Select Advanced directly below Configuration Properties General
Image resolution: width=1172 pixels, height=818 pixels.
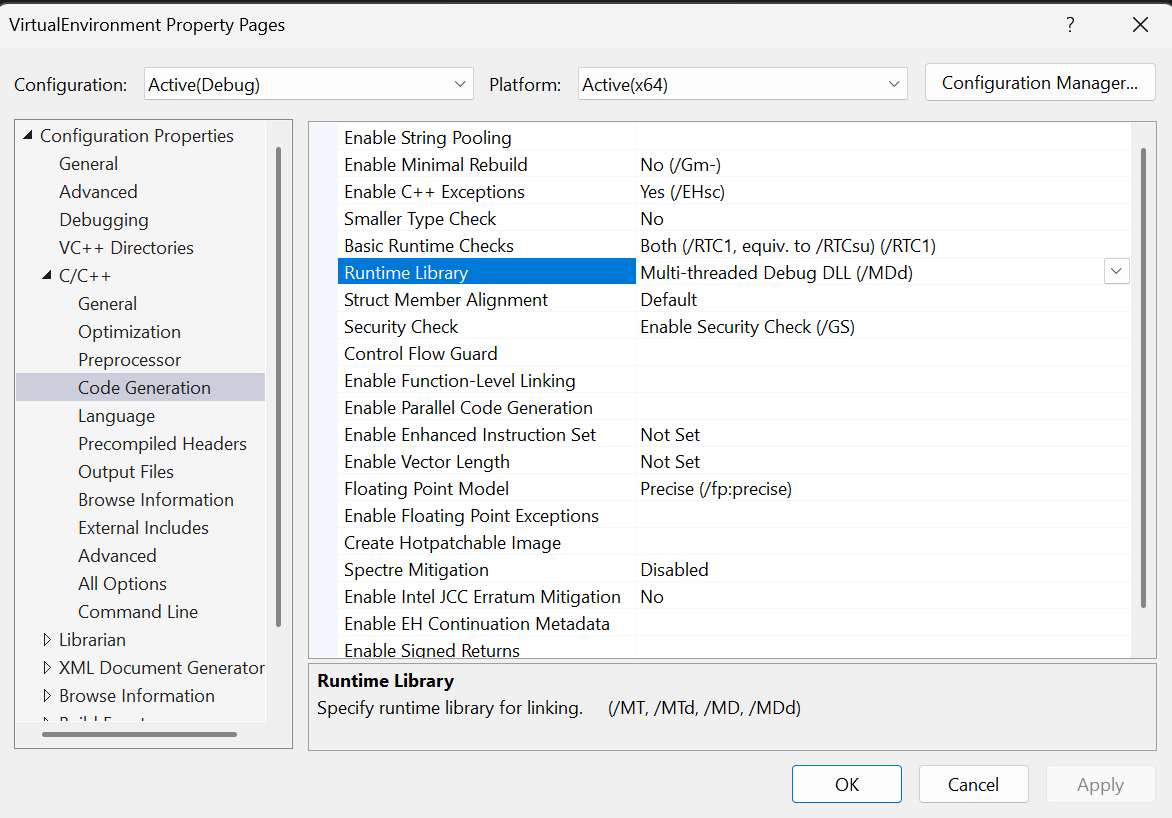[x=98, y=191]
